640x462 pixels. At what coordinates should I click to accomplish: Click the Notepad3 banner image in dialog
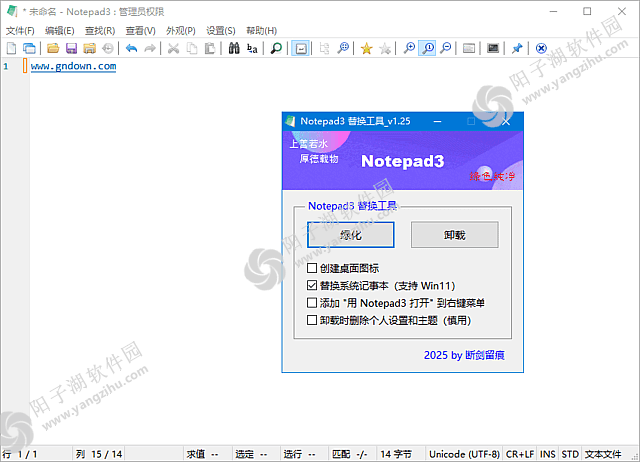[x=402, y=160]
